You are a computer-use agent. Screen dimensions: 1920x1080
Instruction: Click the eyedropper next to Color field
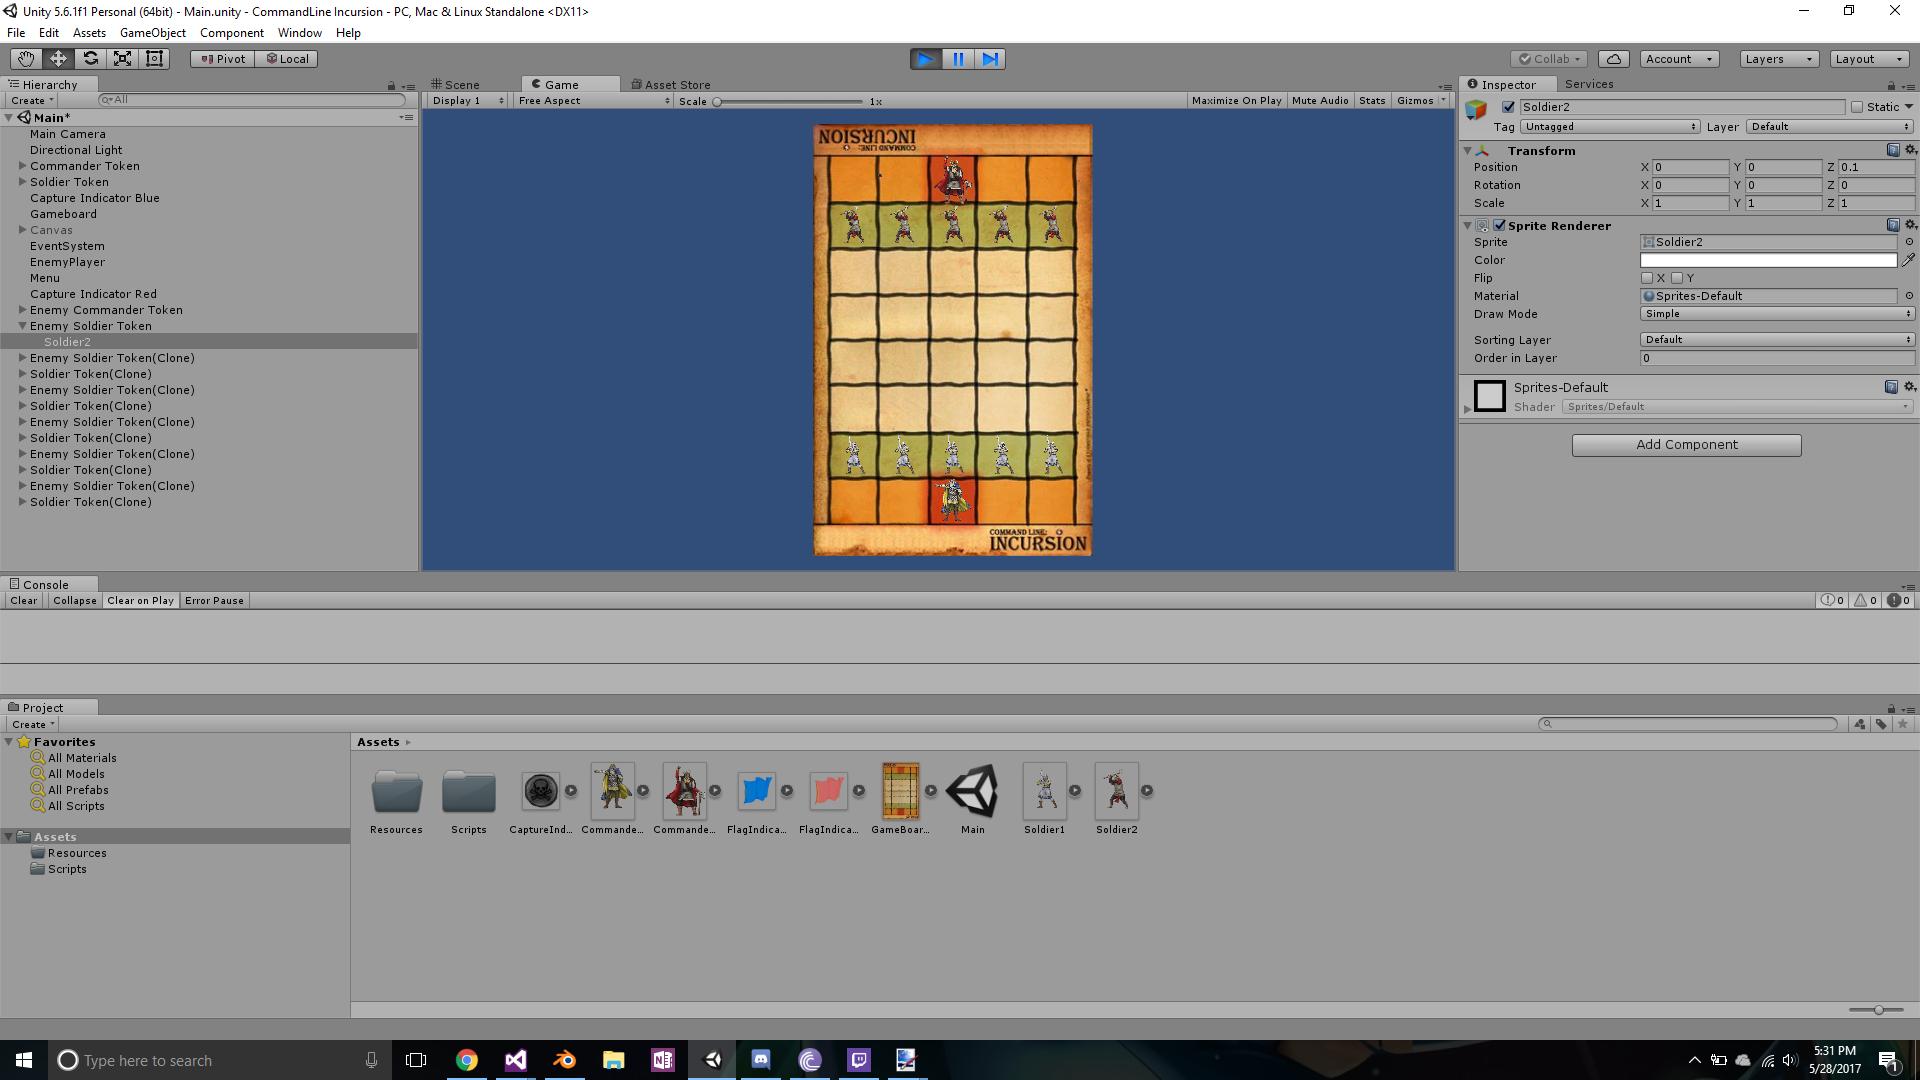coord(1908,260)
